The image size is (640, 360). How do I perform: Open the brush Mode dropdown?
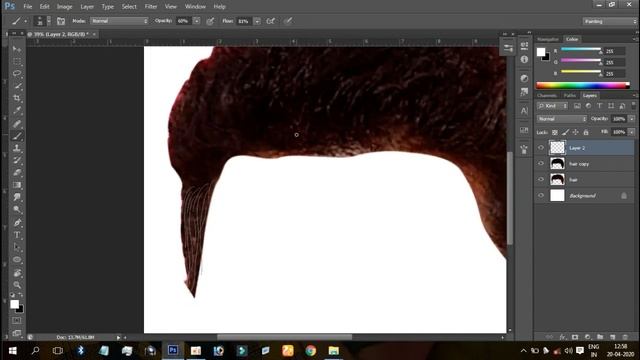click(119, 21)
